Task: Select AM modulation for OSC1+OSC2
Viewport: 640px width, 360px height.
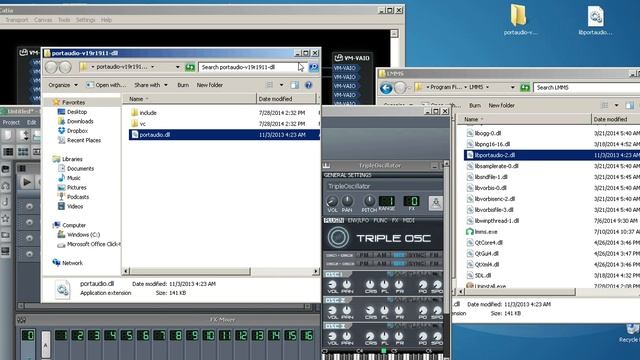Action: tap(381, 255)
